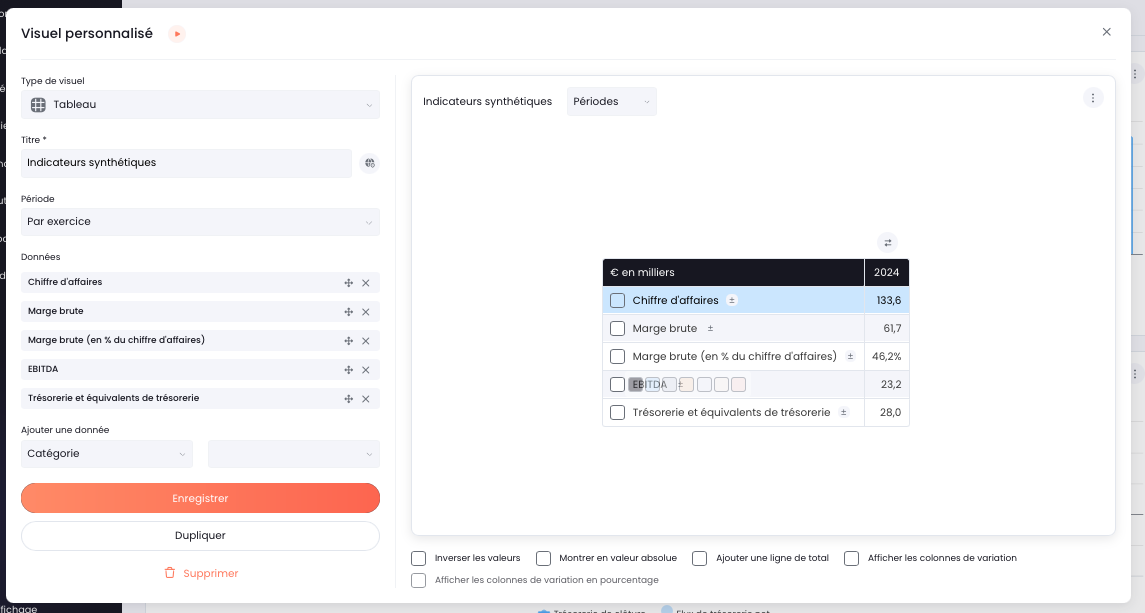Click the orange play icon beside Visuel personnalisé
The height and width of the screenshot is (613, 1145).
[x=177, y=34]
